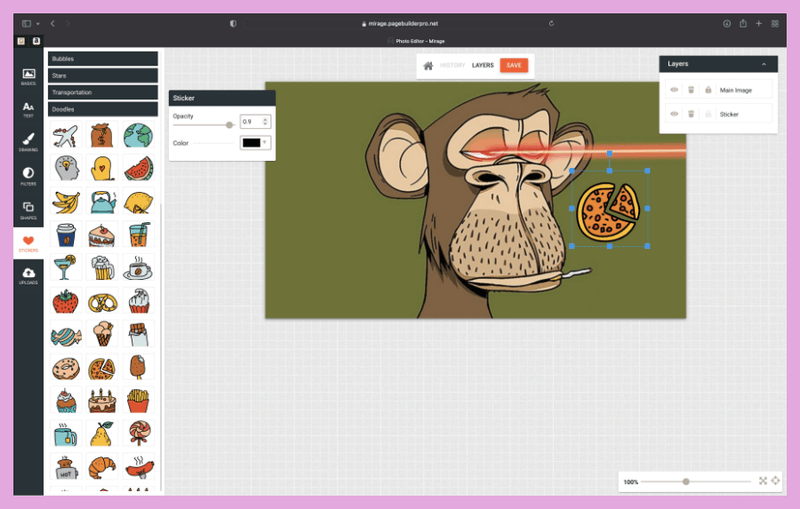Toggle lock on Main Image layer

(x=708, y=90)
